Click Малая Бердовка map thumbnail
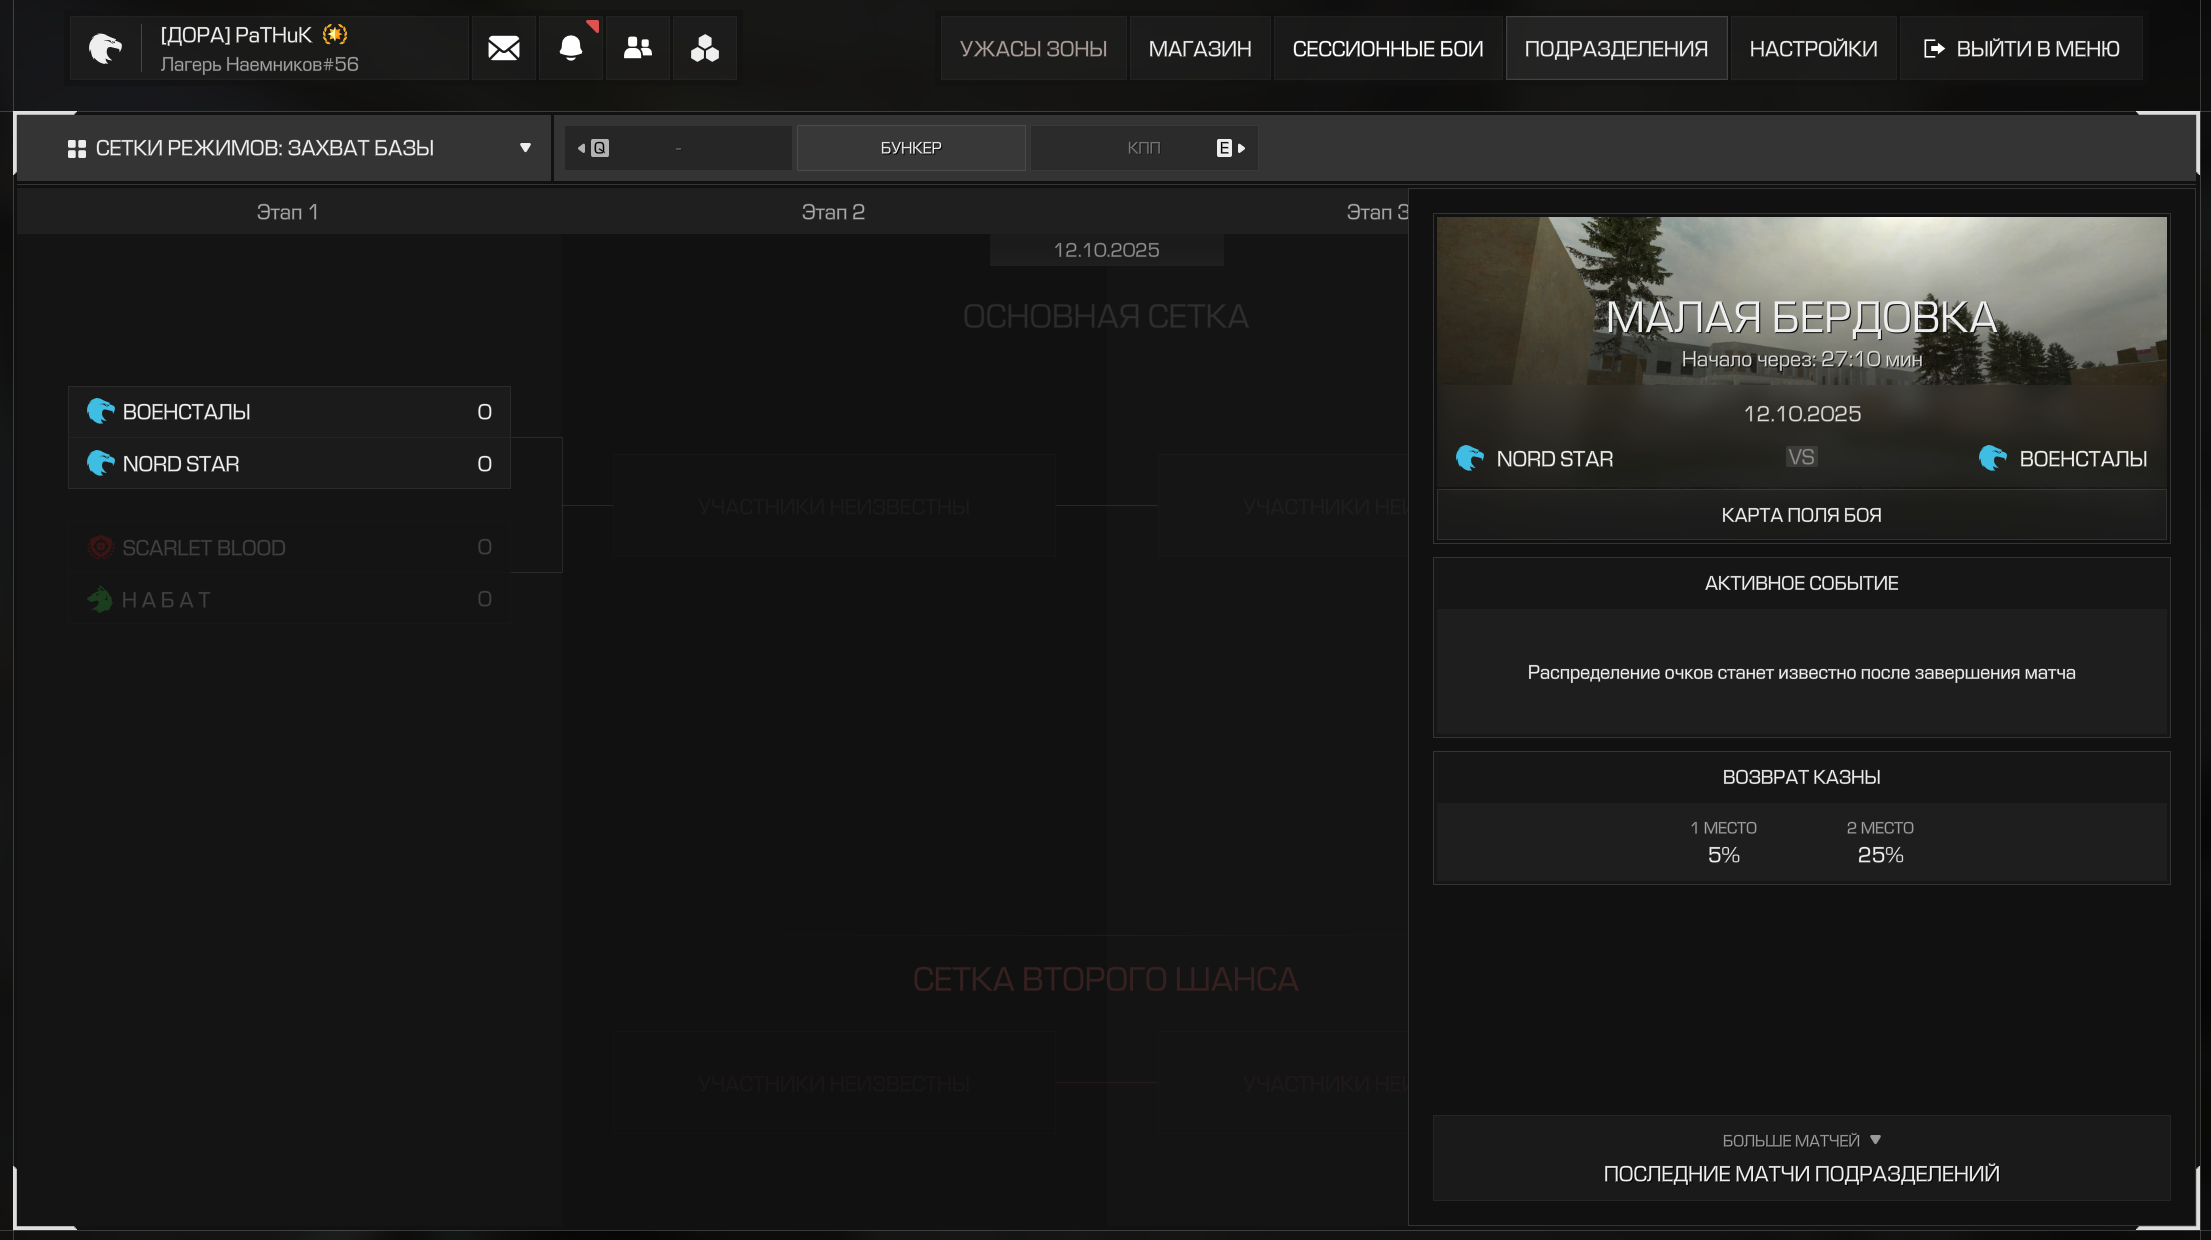This screenshot has width=2211, height=1240. click(x=1800, y=300)
